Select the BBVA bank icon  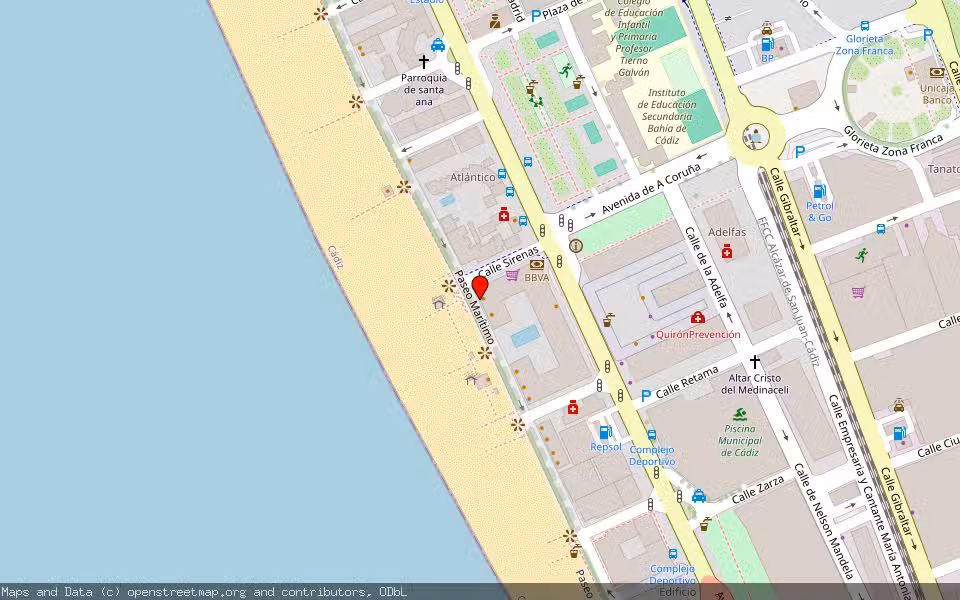[537, 264]
